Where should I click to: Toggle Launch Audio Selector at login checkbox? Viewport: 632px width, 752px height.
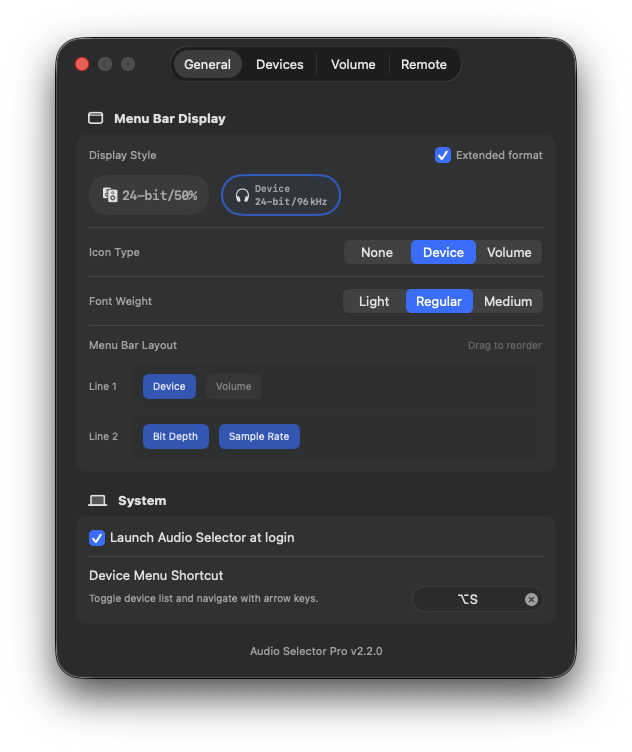pos(97,538)
